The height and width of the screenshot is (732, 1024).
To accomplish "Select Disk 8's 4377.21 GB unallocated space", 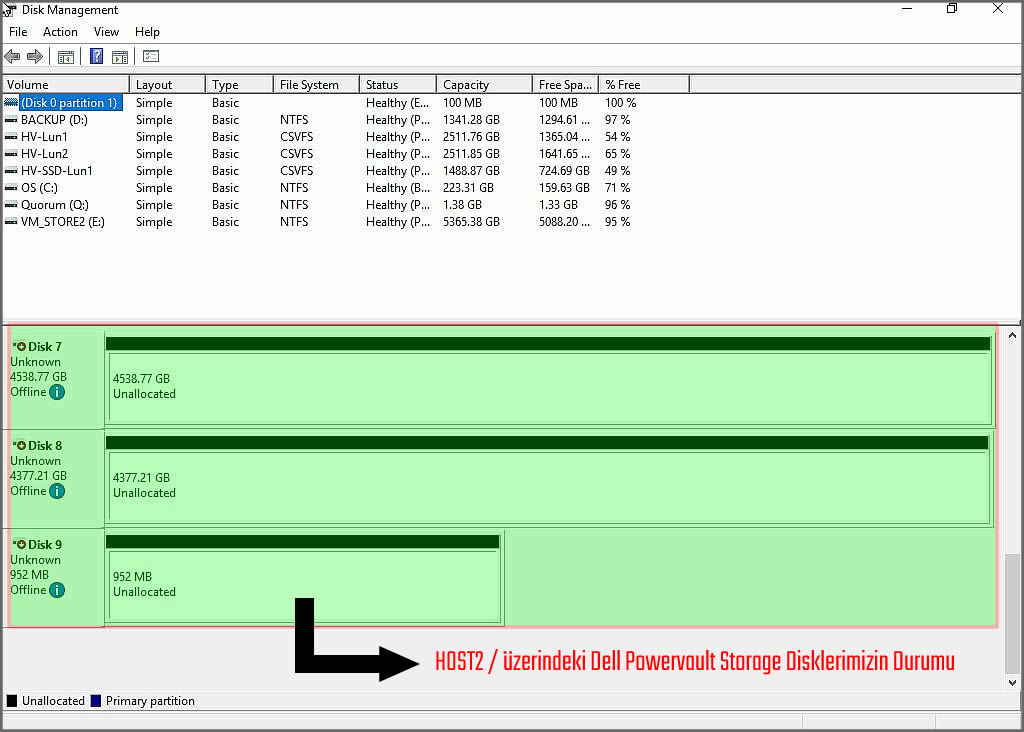I will 547,486.
